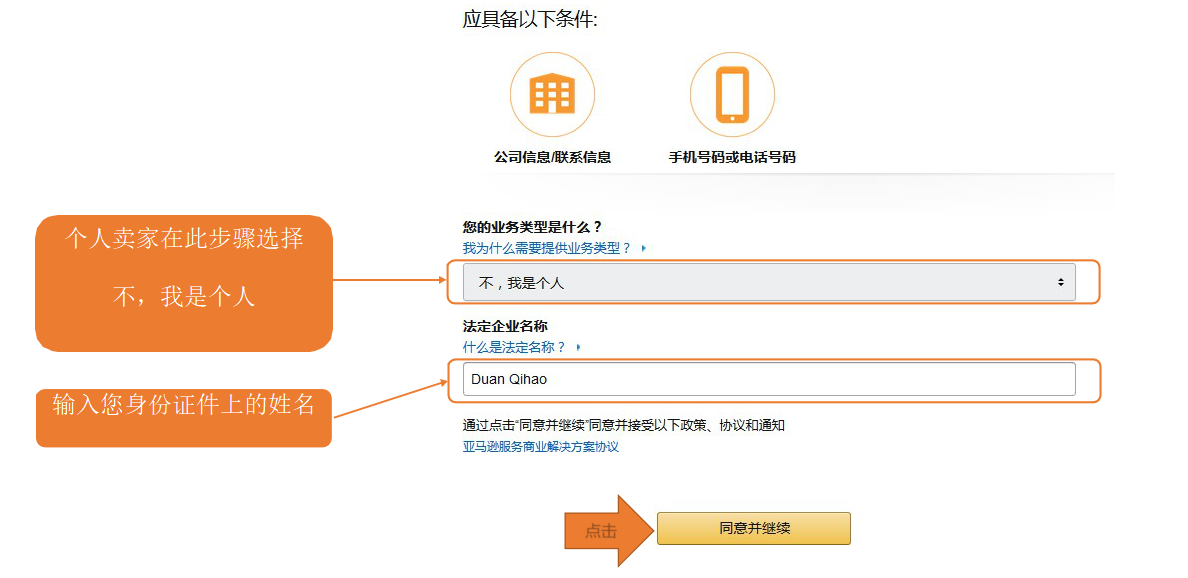The height and width of the screenshot is (578, 1188).
Task: Click the "应具备以下条件:" heading
Action: click(x=530, y=20)
